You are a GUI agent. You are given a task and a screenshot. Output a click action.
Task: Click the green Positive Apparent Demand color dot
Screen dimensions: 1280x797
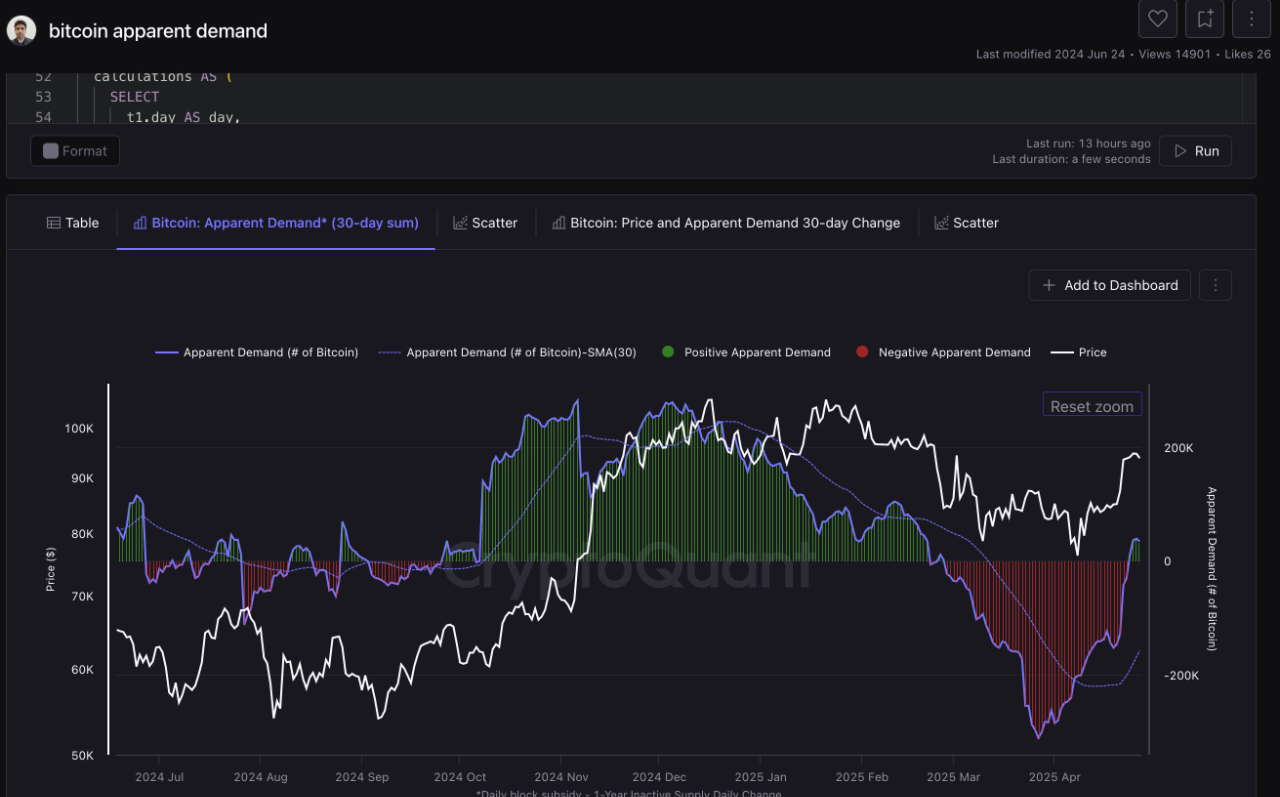pos(667,352)
